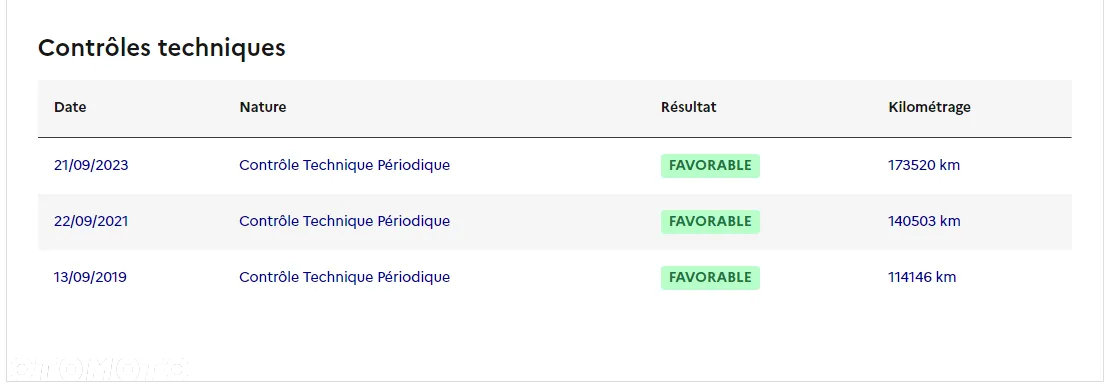Viewport: 1113px width, 390px height.
Task: Click the otomoto watermark logo
Action: [101, 369]
